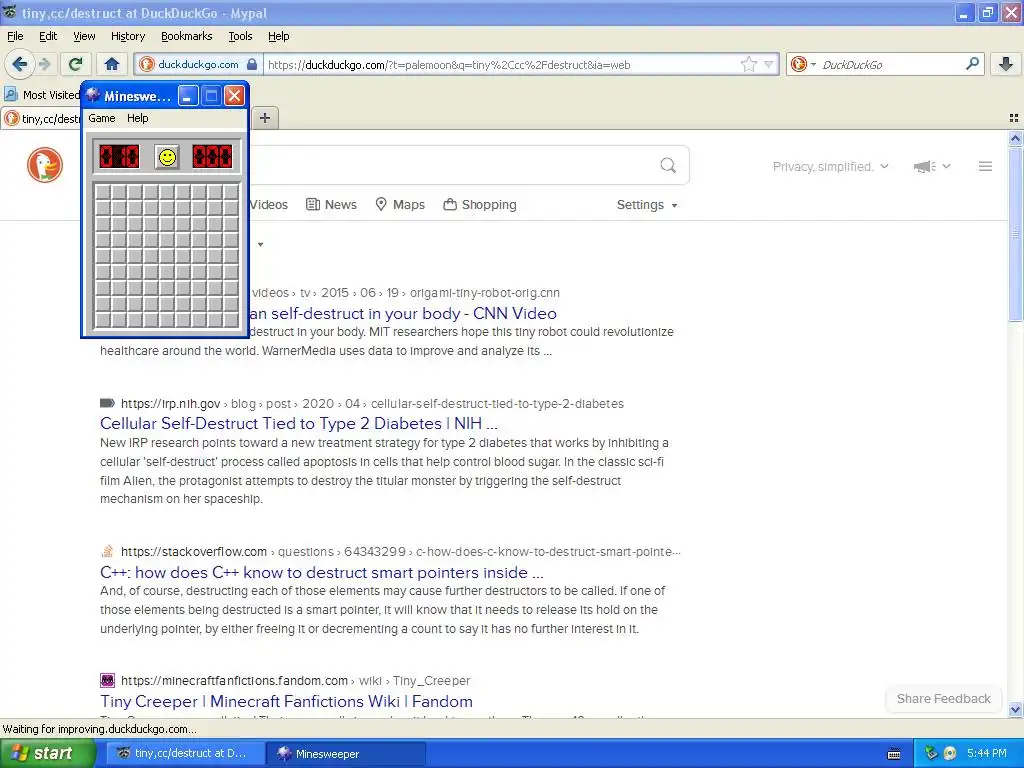Click the magnifier icon in the DuckDuckGo toolbar search box

click(x=972, y=64)
